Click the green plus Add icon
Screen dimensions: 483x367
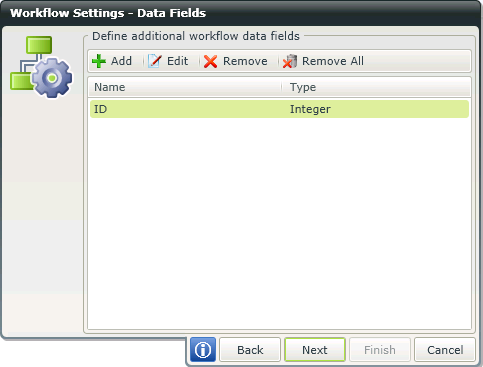pos(99,61)
